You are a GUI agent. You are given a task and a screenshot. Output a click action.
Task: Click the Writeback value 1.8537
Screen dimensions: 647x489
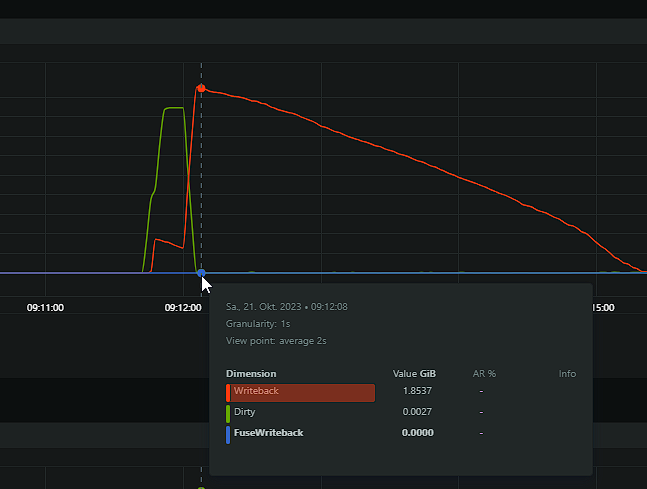click(x=417, y=391)
